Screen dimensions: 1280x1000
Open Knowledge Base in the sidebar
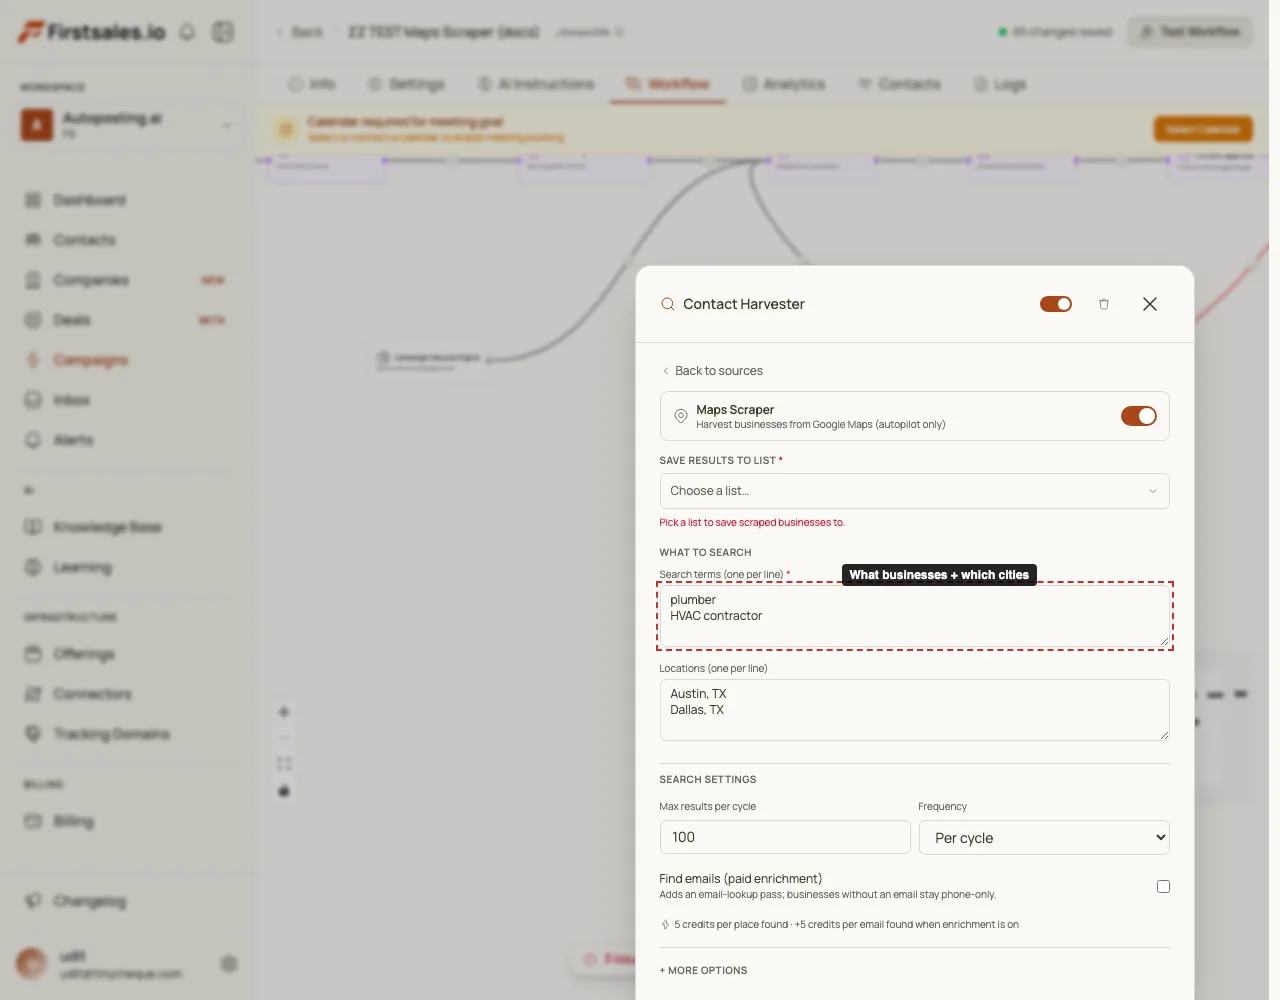click(107, 527)
